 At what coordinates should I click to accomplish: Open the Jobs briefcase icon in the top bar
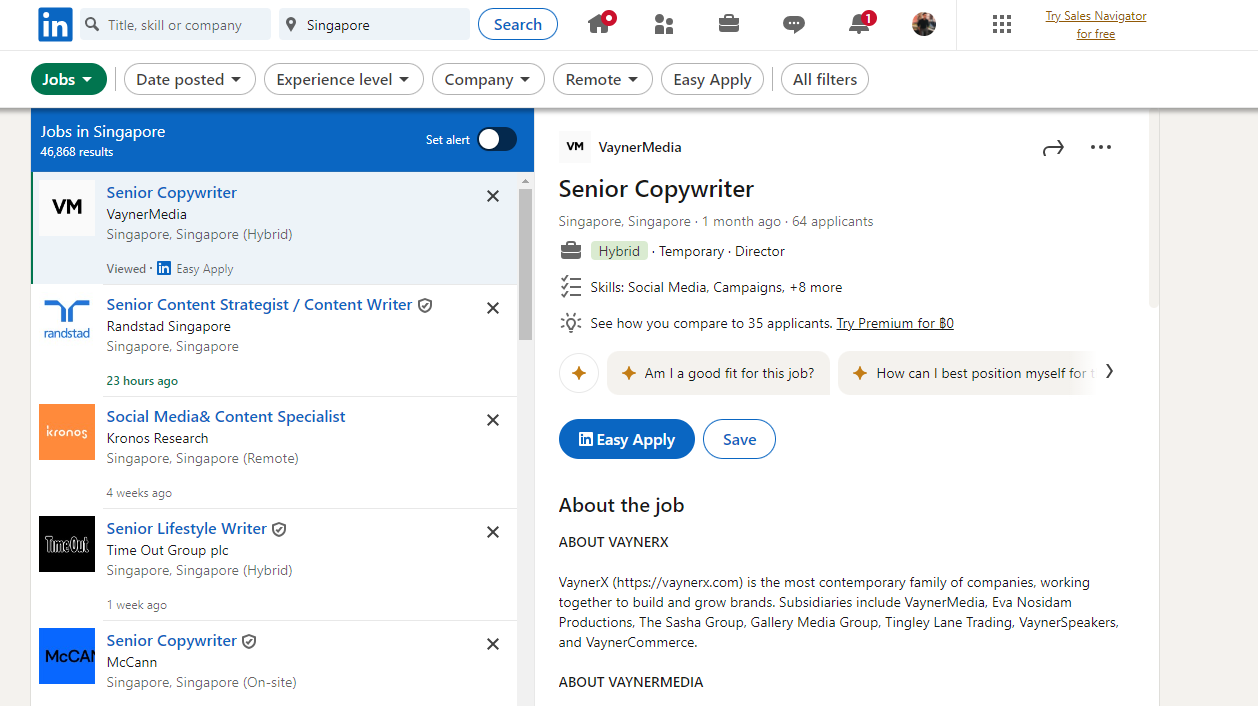click(x=729, y=24)
